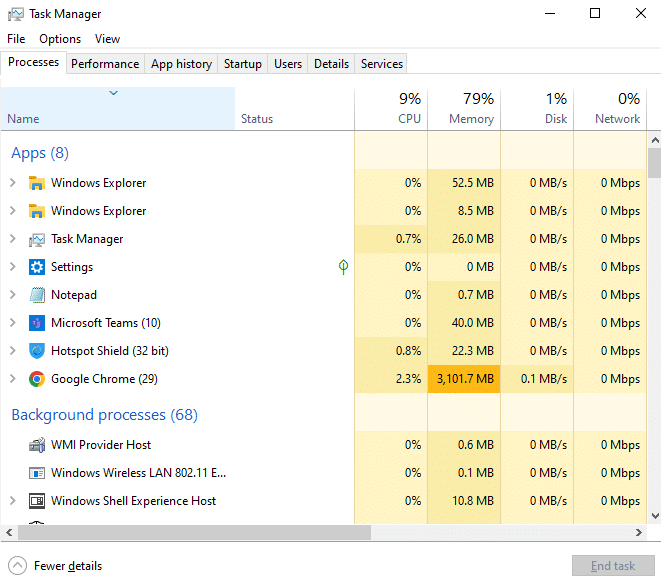Sort processes by CPU column
The height and width of the screenshot is (583, 661).
(391, 108)
